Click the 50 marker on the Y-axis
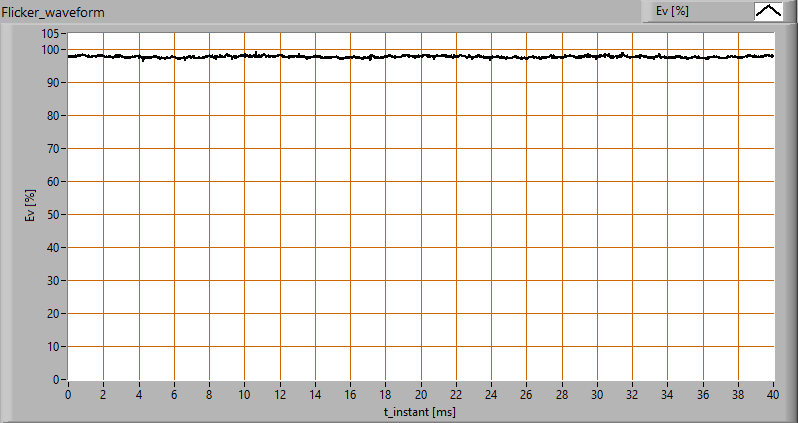 click(x=53, y=215)
